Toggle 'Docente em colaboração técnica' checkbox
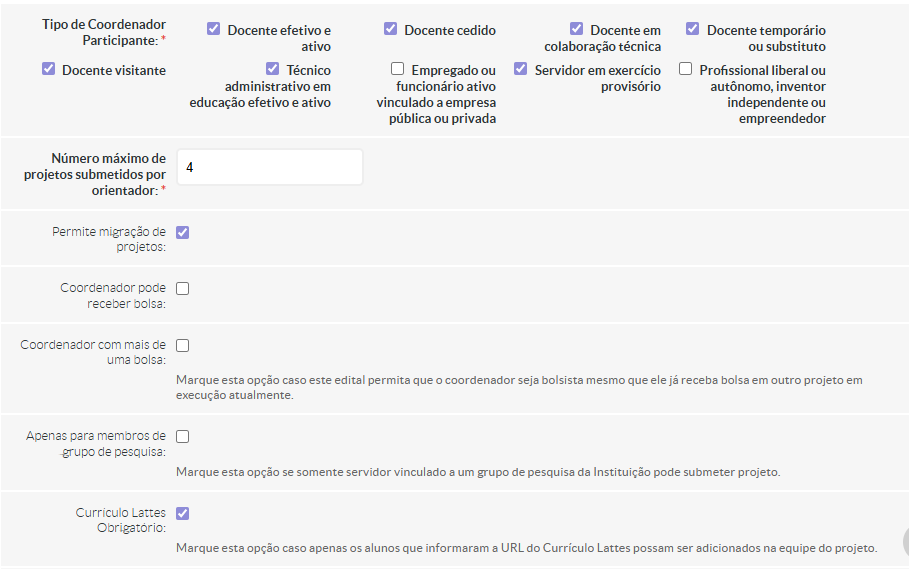The width and height of the screenshot is (909, 569). point(577,29)
